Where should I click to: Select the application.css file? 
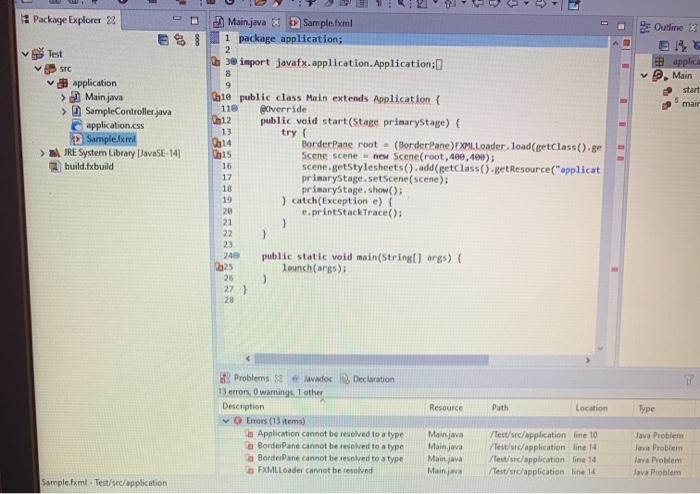tap(115, 125)
